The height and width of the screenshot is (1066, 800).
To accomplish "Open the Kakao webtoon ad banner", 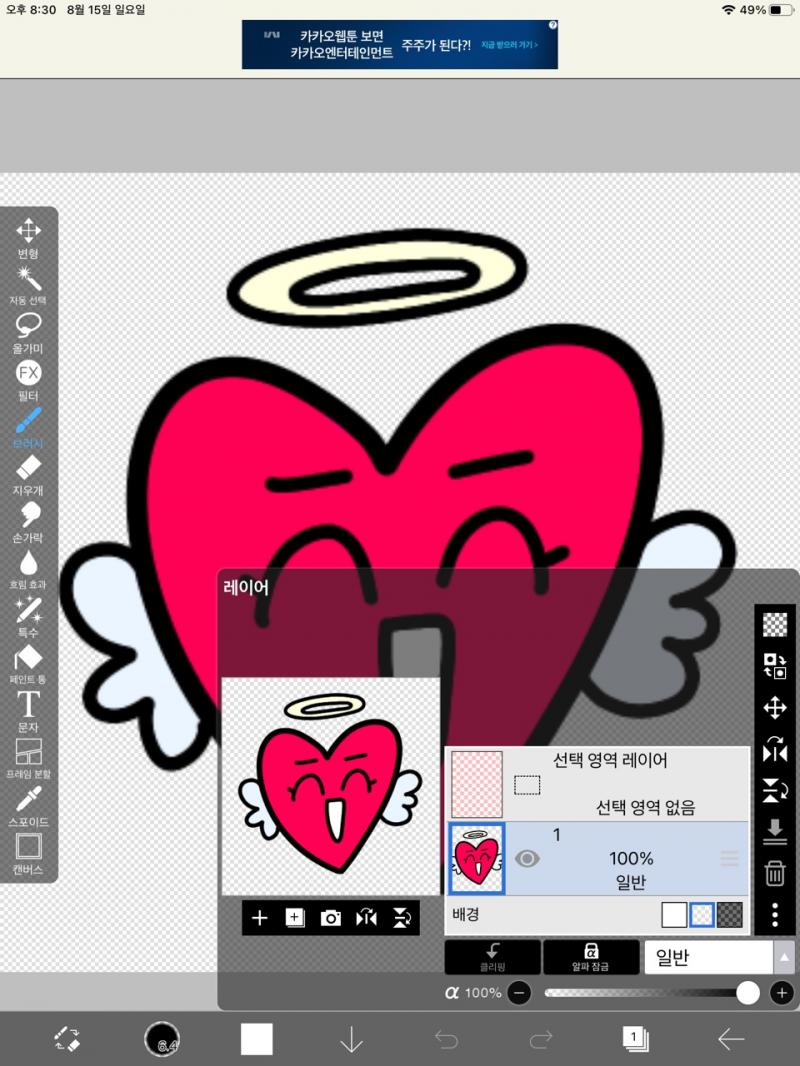I will tap(400, 44).
